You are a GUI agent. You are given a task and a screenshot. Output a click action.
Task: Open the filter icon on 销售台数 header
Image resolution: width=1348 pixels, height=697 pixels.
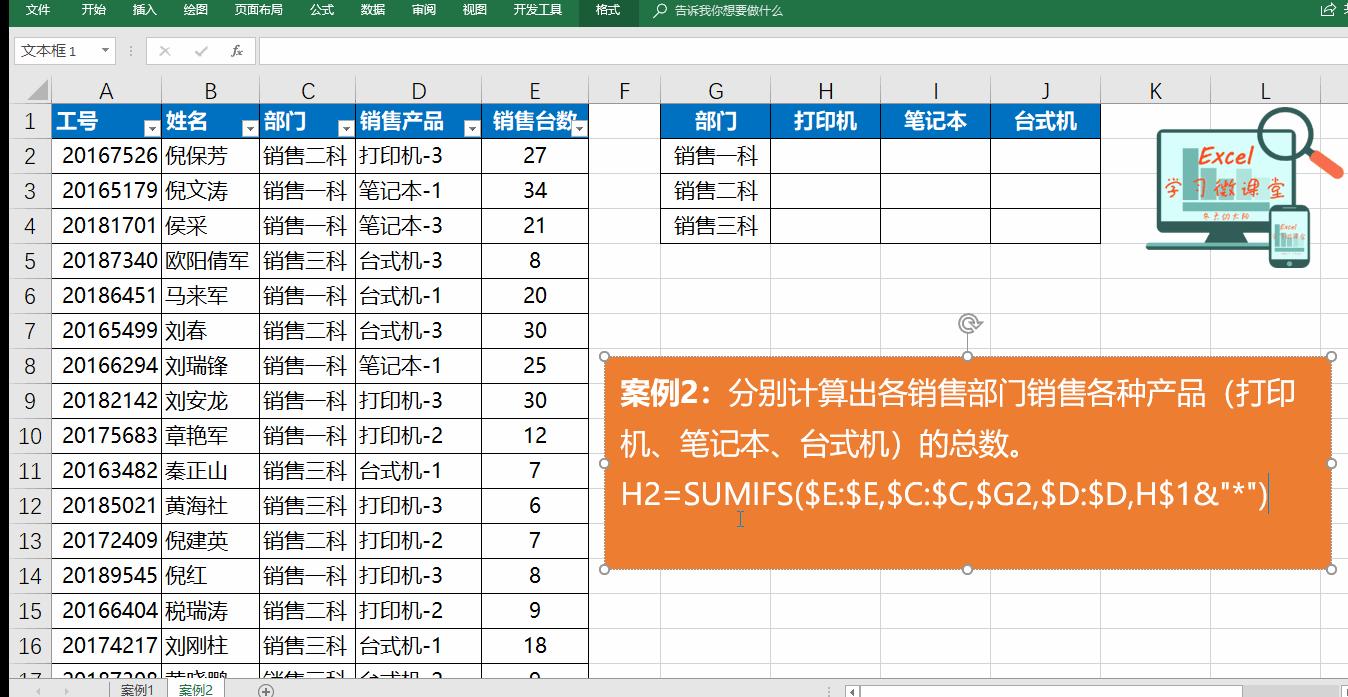pos(578,129)
